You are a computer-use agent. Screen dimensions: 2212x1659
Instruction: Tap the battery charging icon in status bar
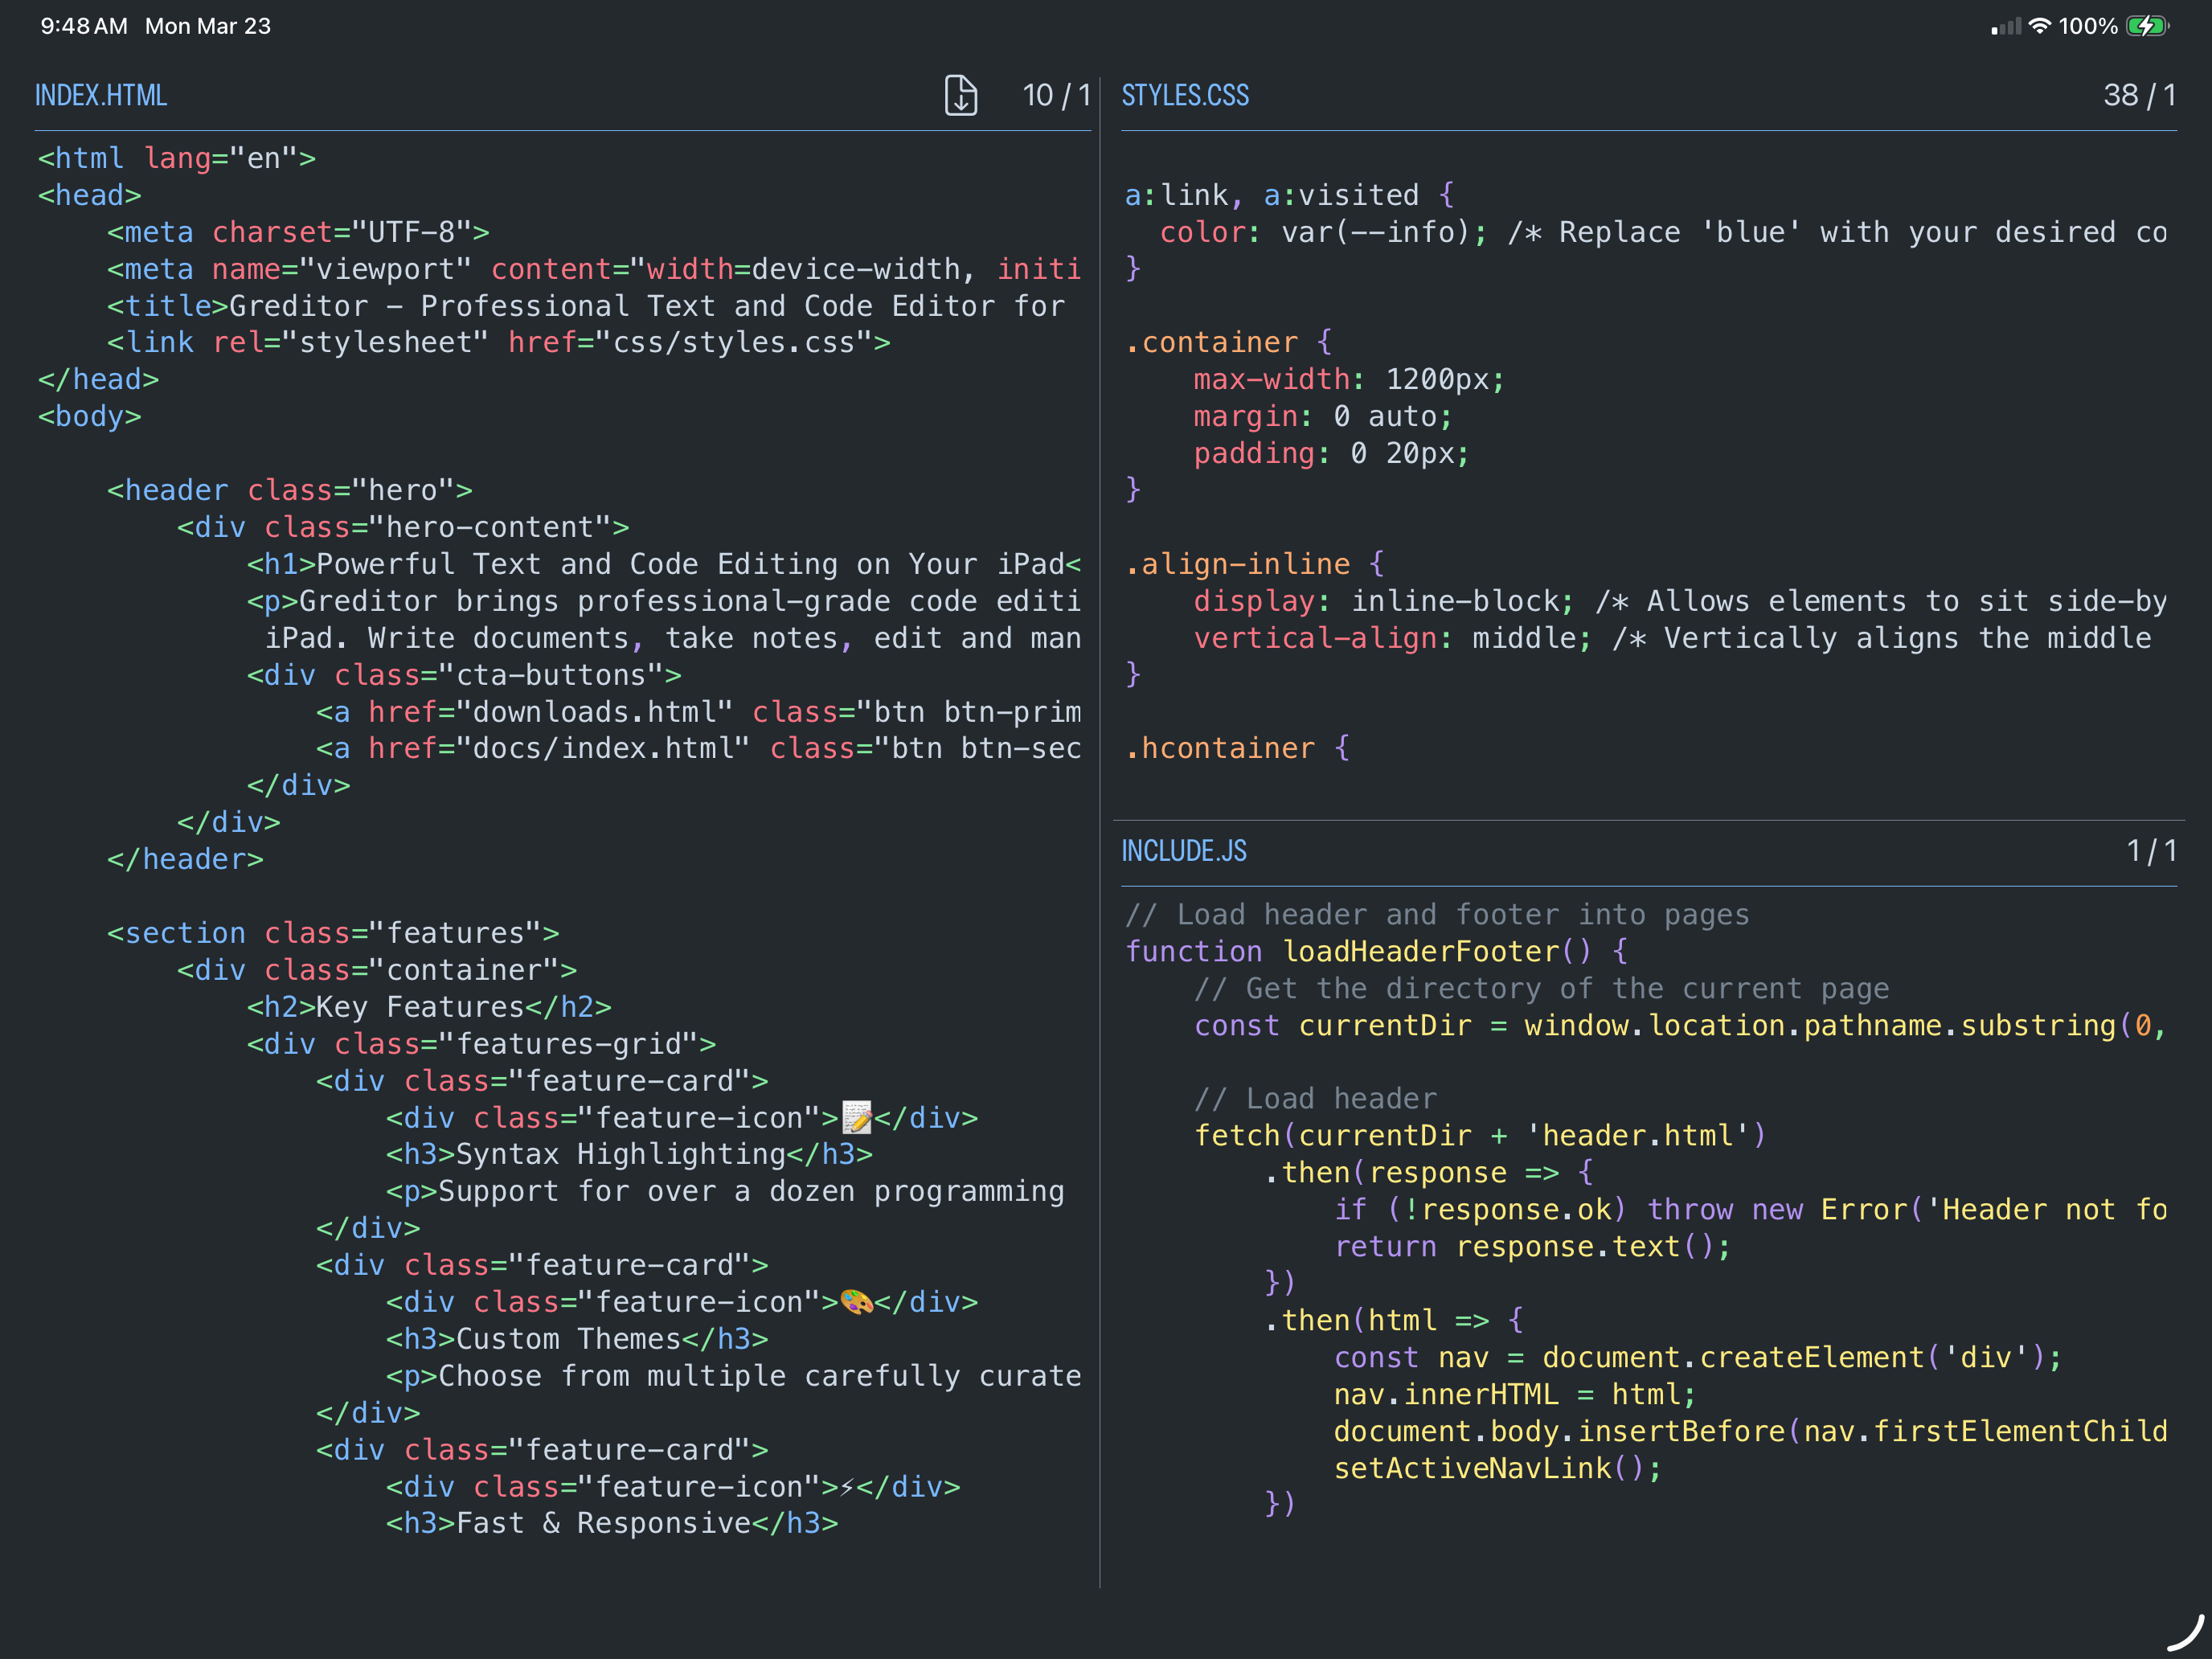(2146, 27)
